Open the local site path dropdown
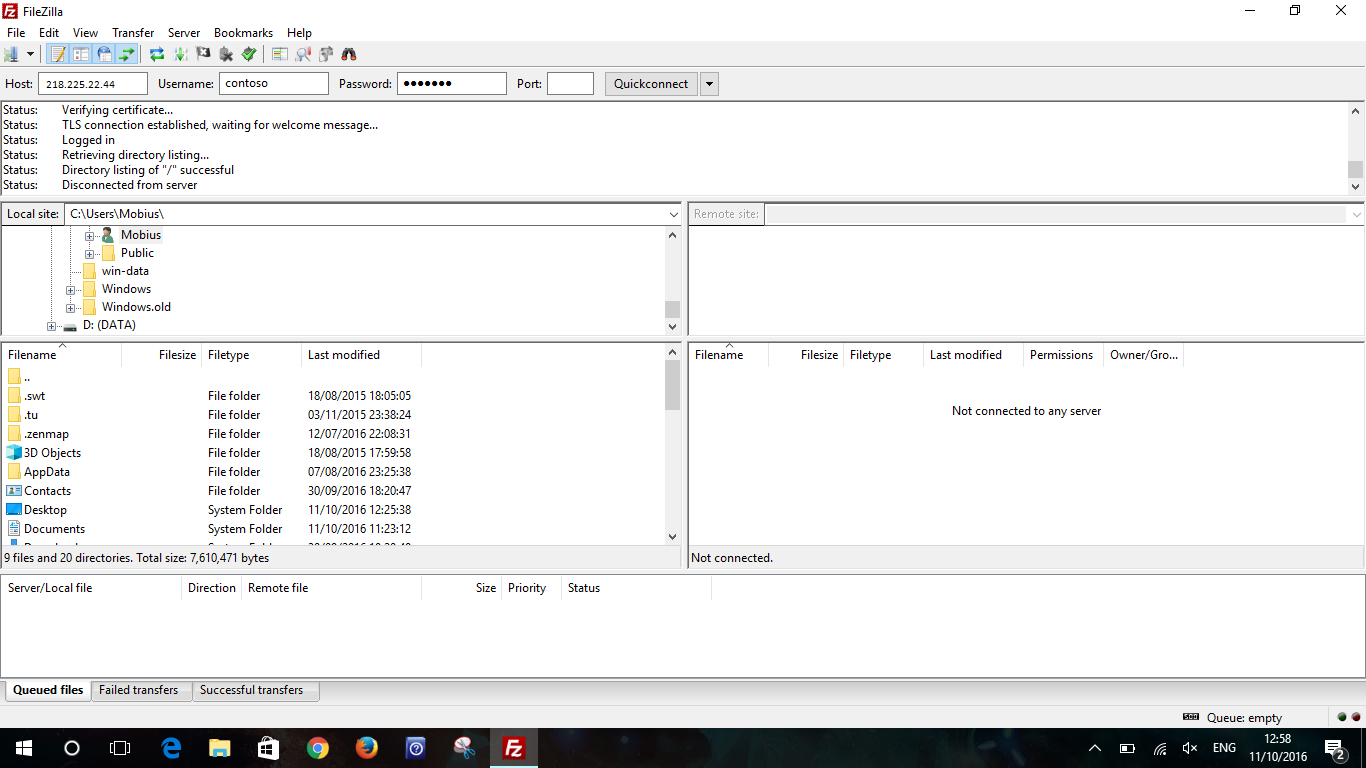This screenshot has height=768, width=1366. 672,213
